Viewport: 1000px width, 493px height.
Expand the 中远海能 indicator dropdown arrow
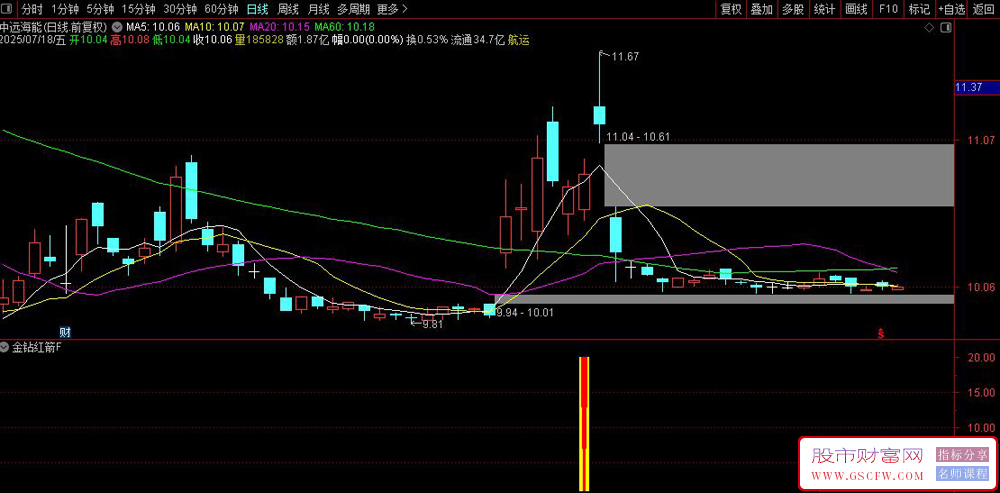coord(117,27)
